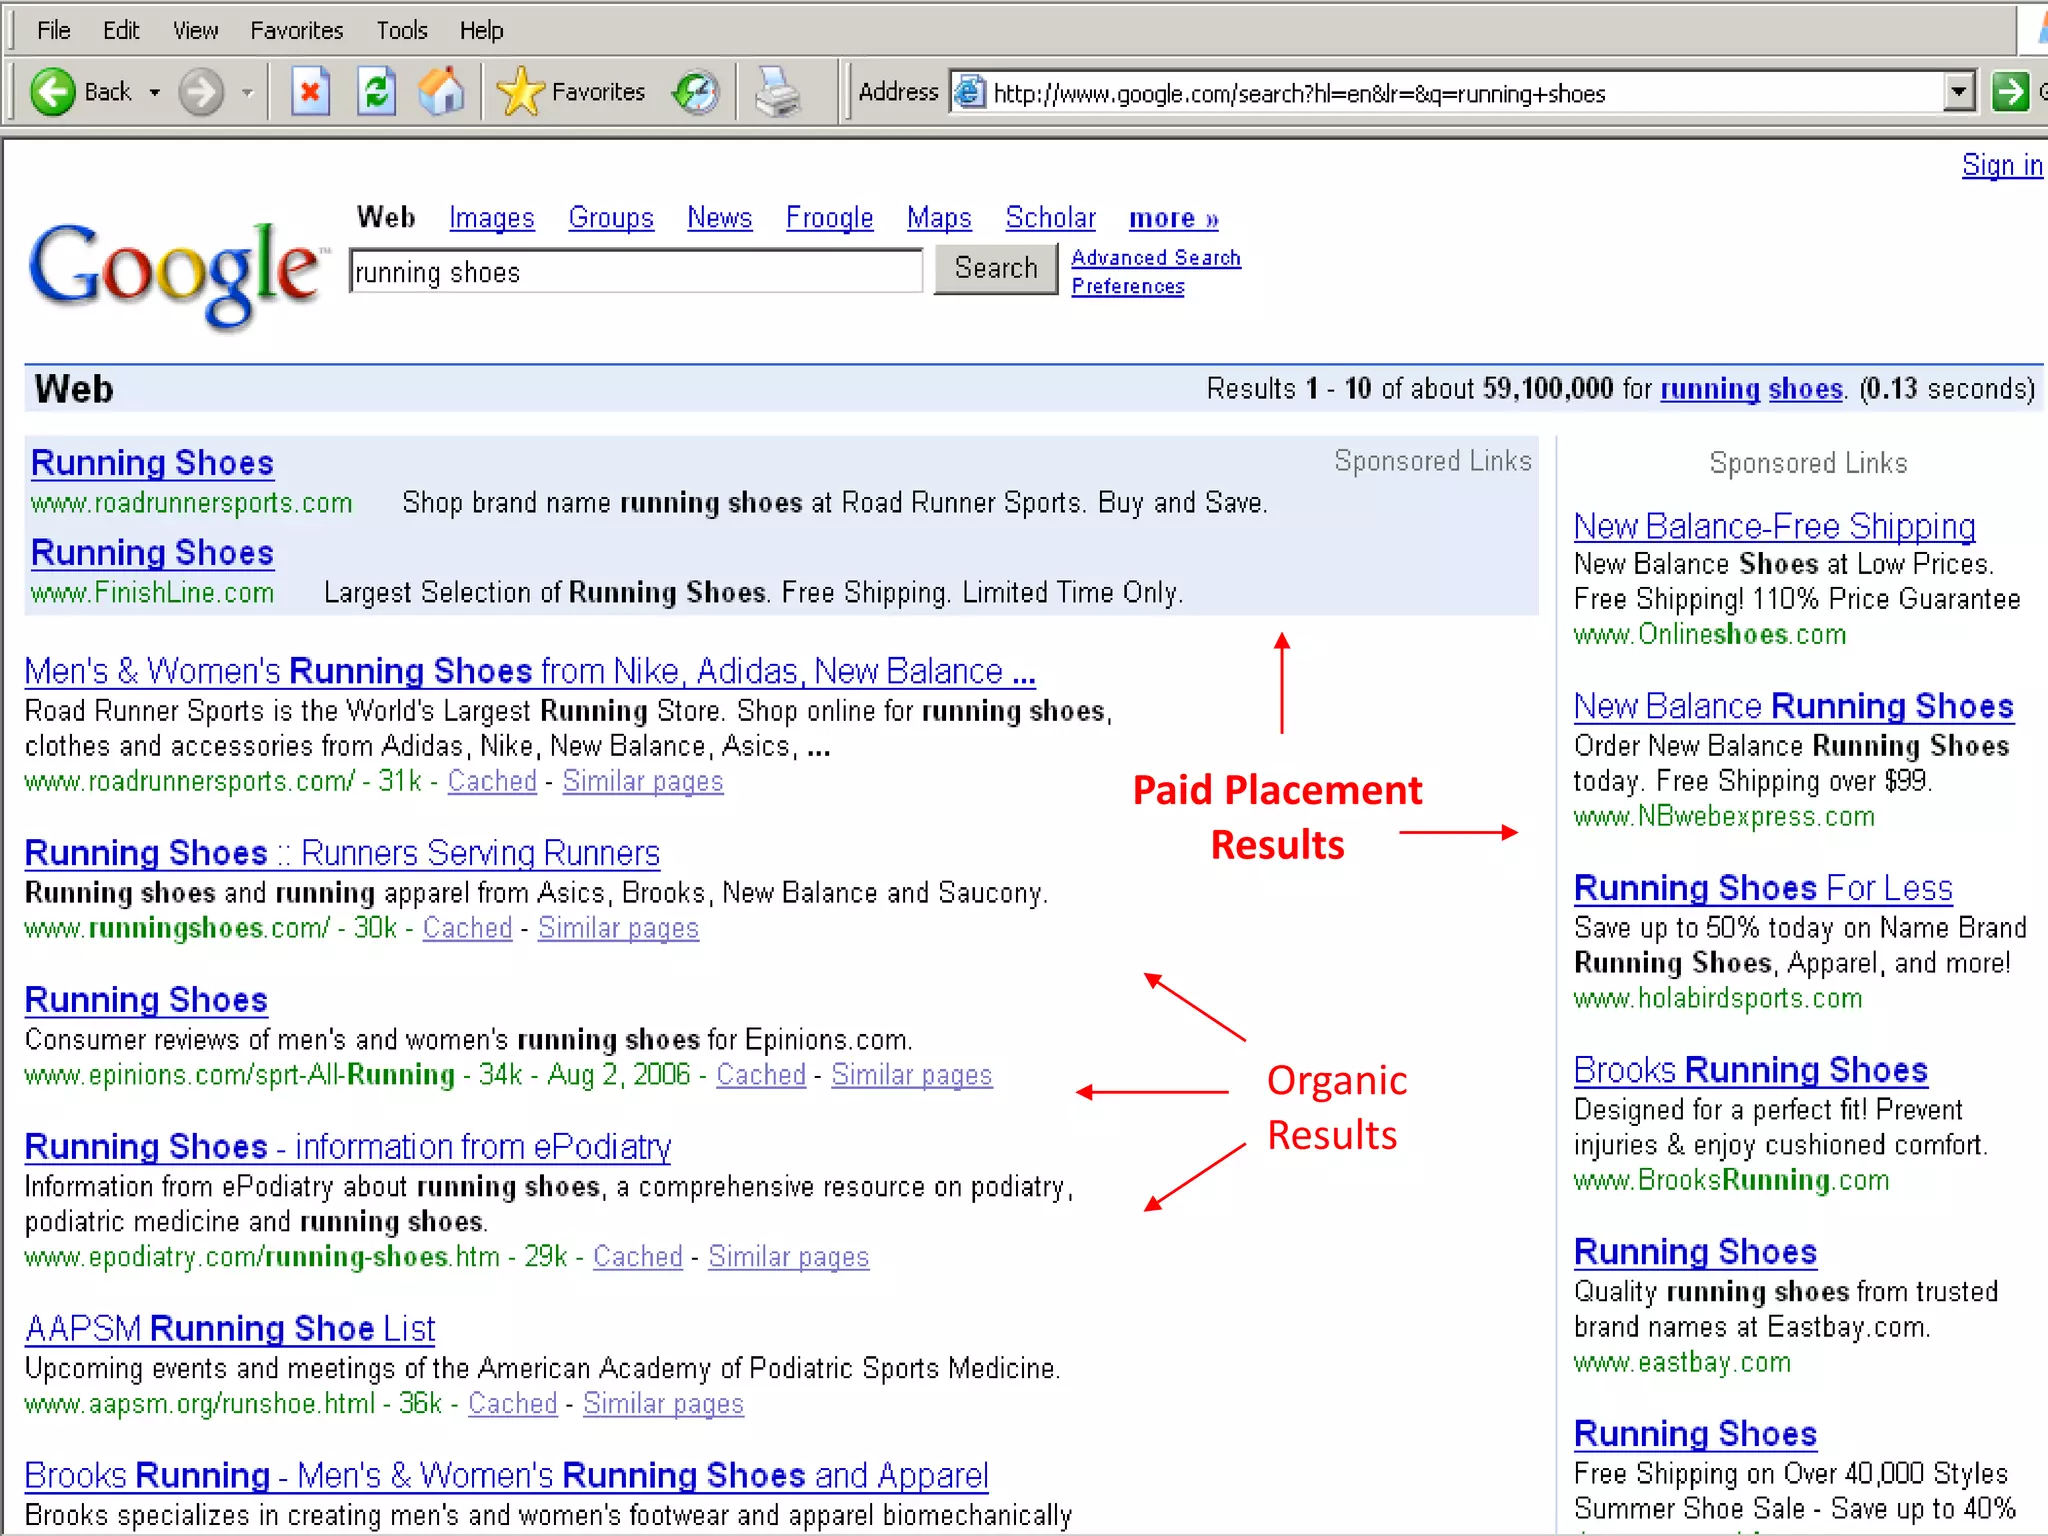Click the Sign in link
This screenshot has width=2048, height=1536.
[2002, 165]
